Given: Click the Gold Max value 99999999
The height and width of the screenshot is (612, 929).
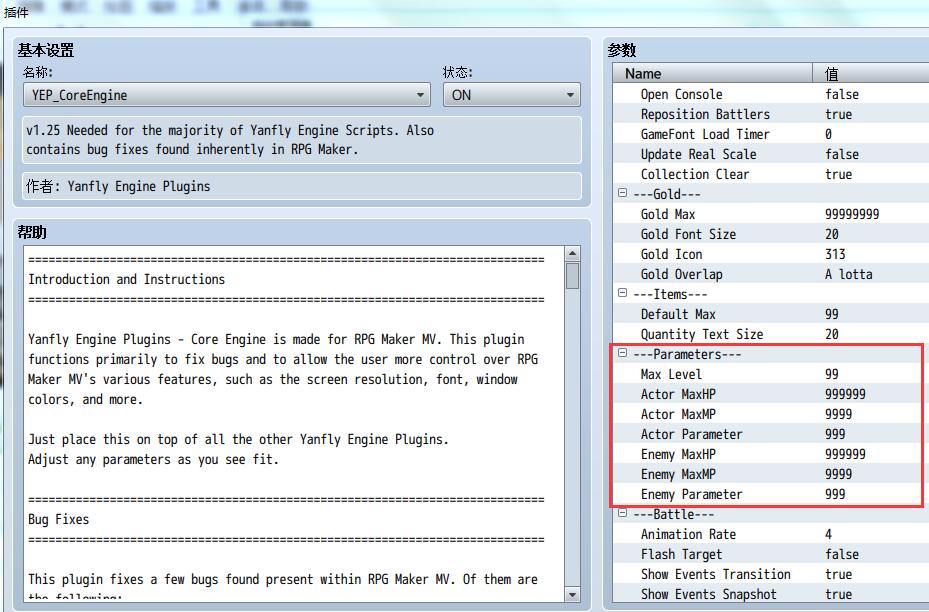Looking at the screenshot, I should [x=852, y=214].
